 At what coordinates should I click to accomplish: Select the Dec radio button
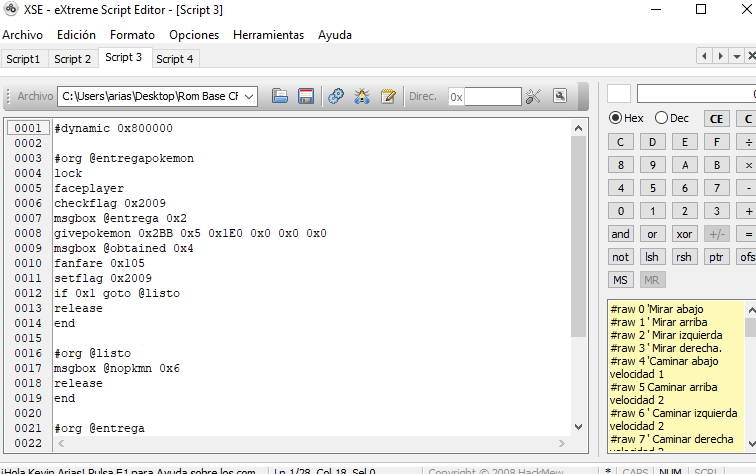click(x=661, y=118)
